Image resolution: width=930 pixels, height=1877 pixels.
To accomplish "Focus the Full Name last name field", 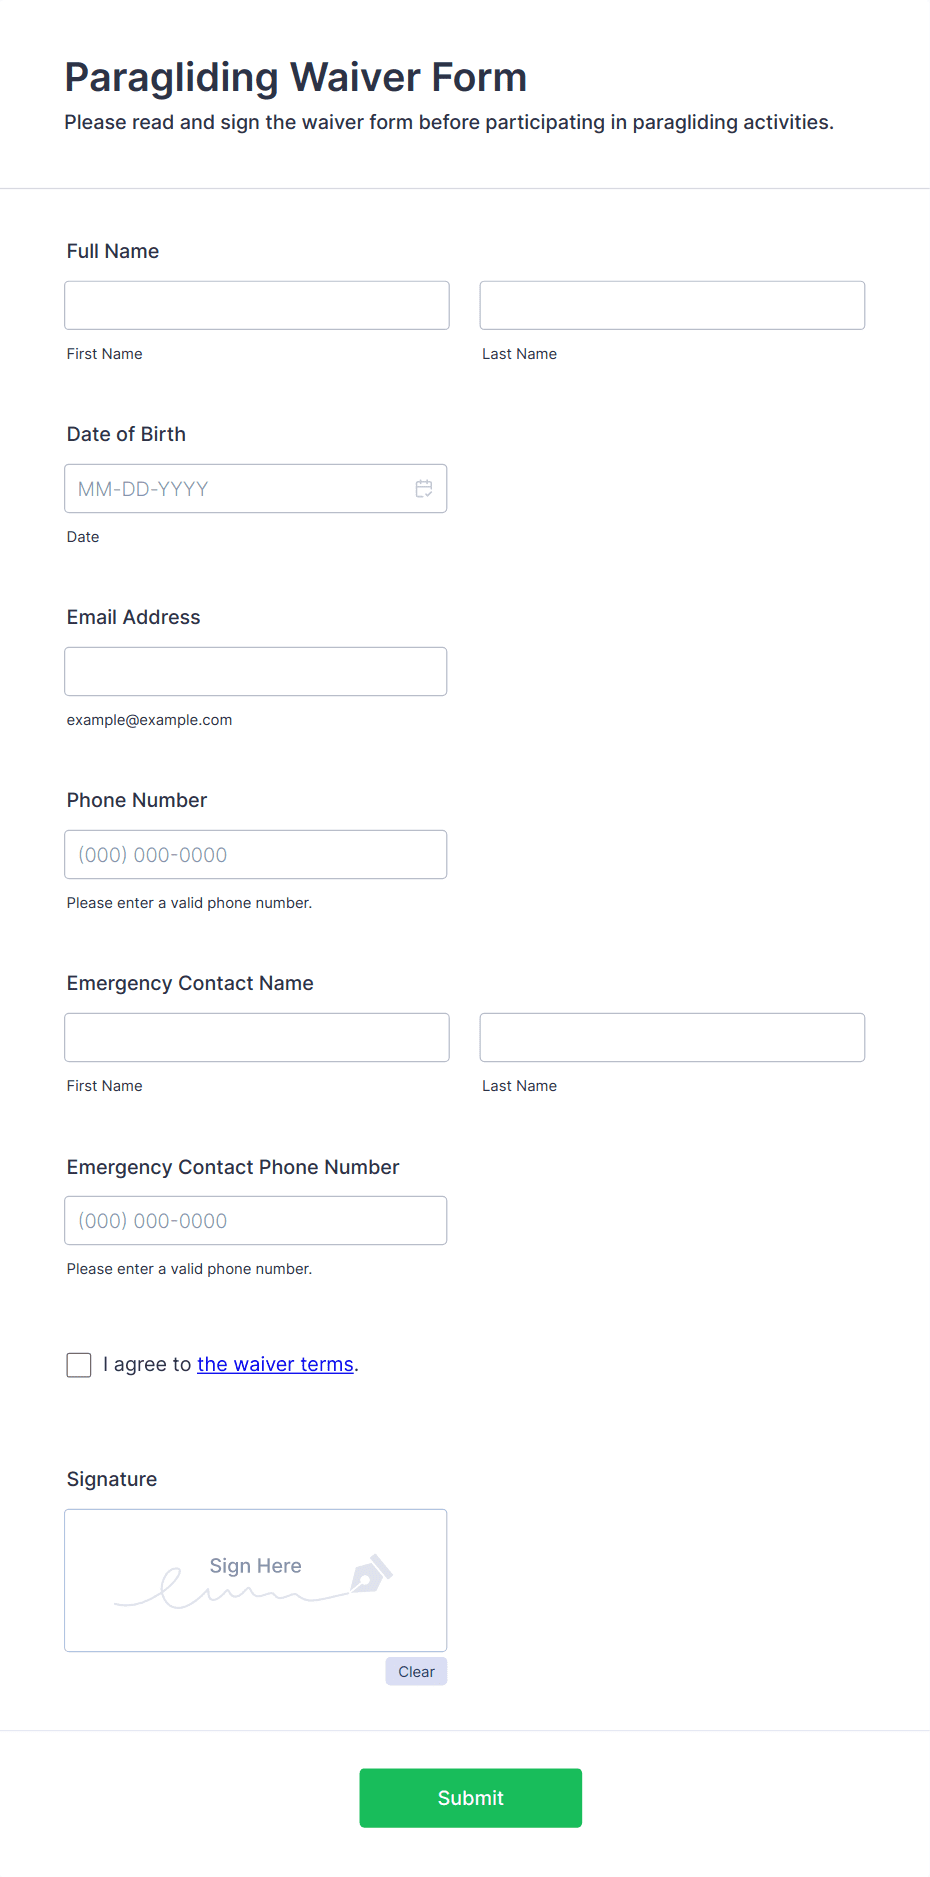I will (x=672, y=305).
